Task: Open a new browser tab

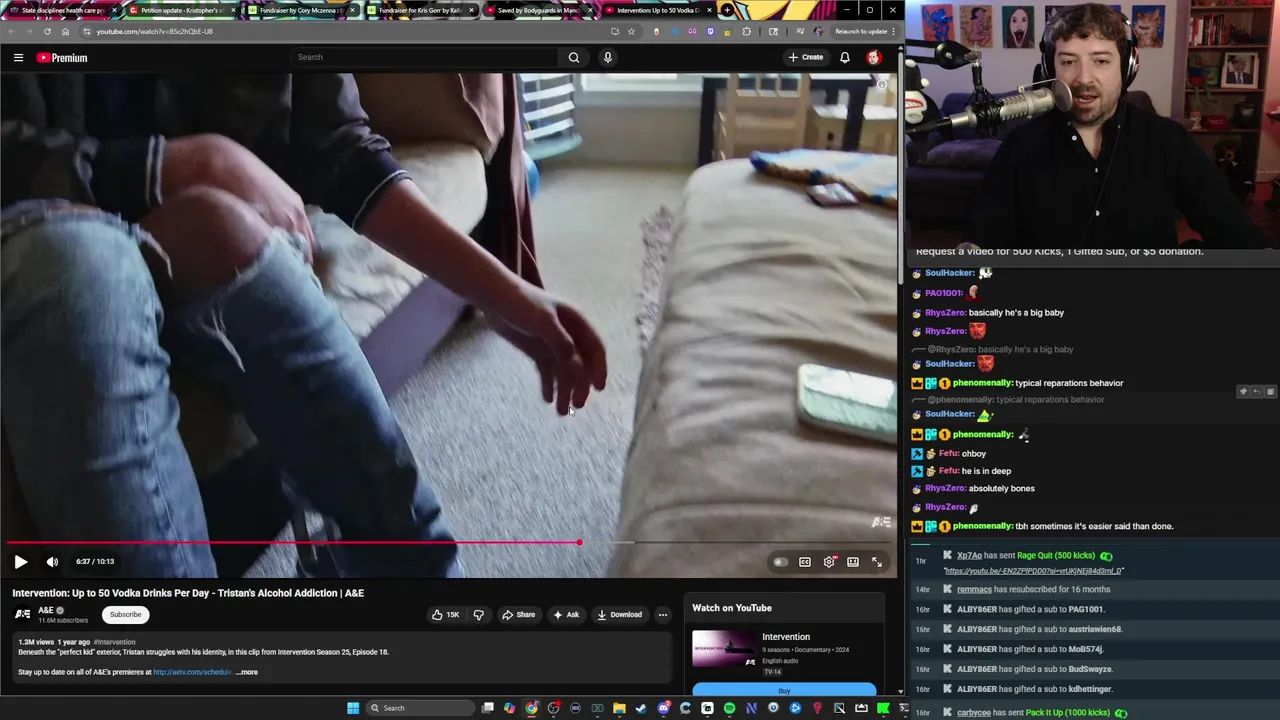Action: 727,10
